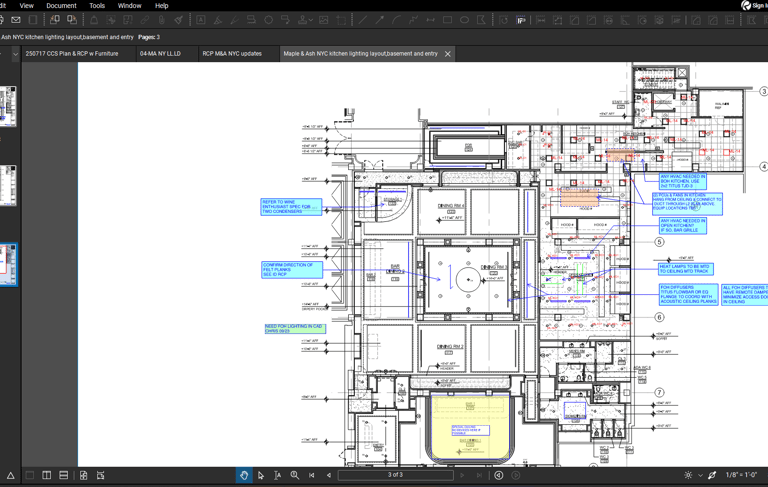Click the Sign In button

point(754,5)
